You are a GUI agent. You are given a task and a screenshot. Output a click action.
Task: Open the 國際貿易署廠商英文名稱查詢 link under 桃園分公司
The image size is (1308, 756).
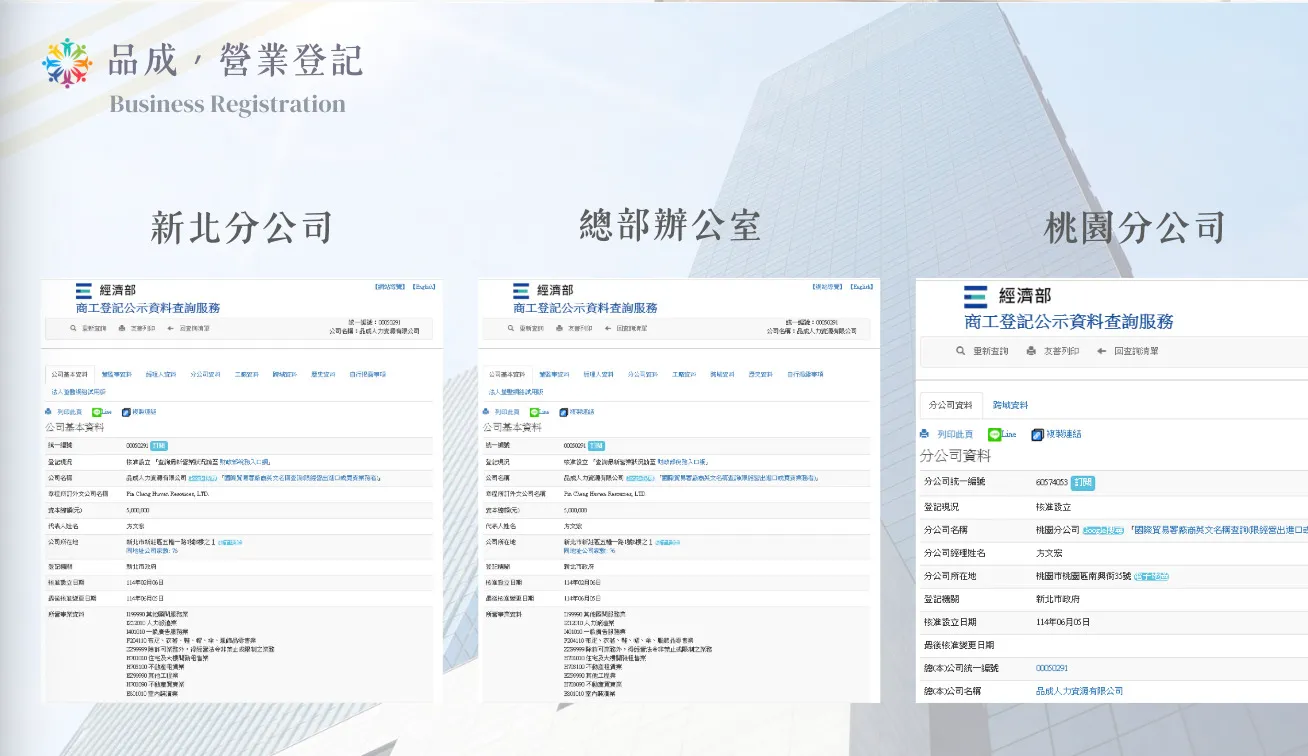1217,530
